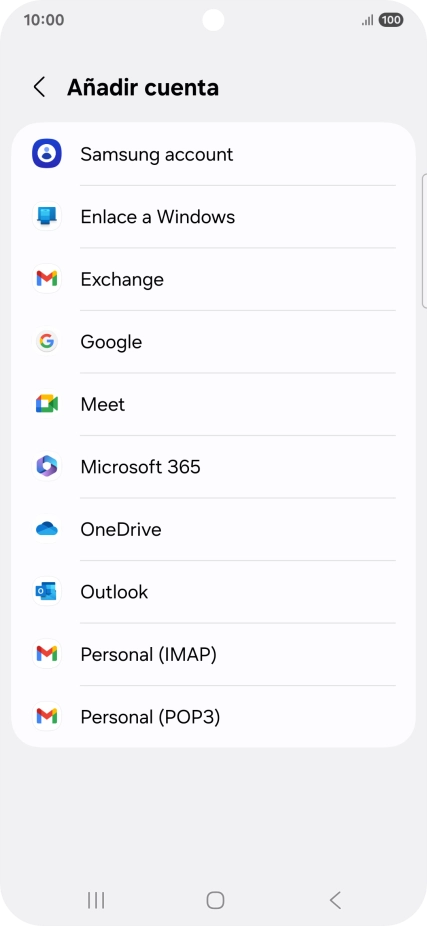Tap the system back navigation button
The width and height of the screenshot is (427, 926).
click(335, 900)
